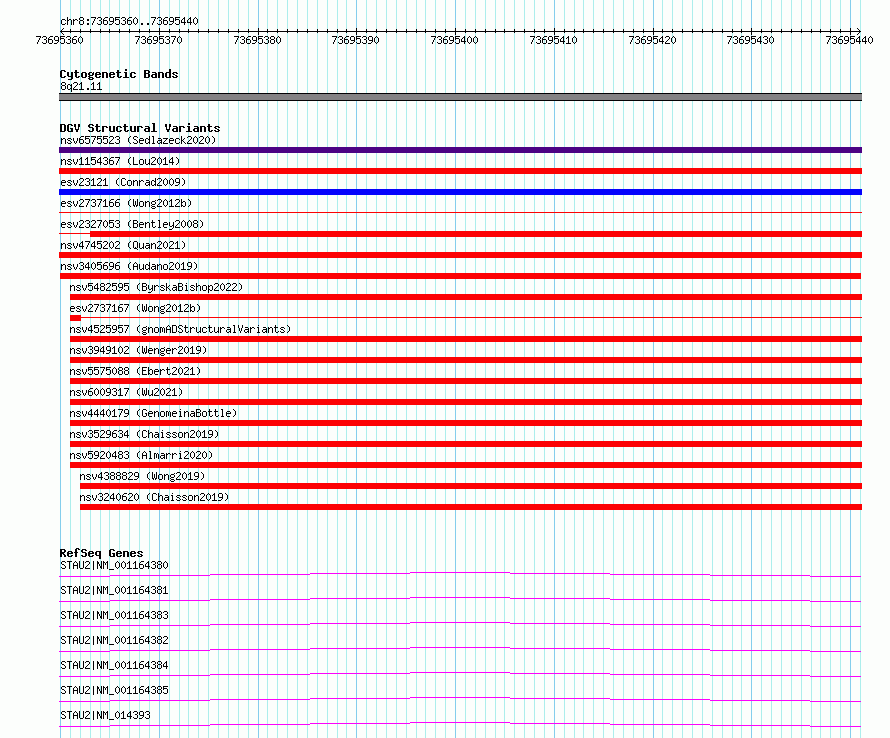890x738 pixels.
Task: Open variant nsv5575088 (Ebert2021) label
Action: (135, 371)
